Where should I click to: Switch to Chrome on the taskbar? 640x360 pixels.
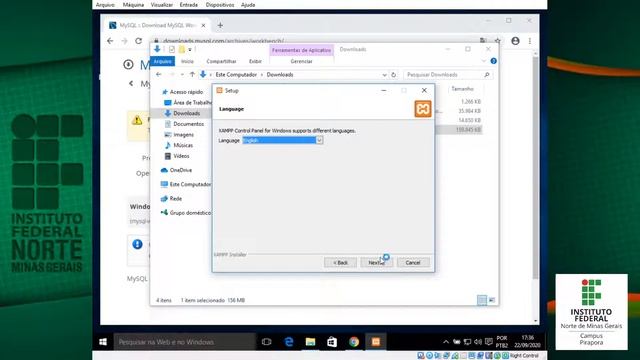[354, 342]
